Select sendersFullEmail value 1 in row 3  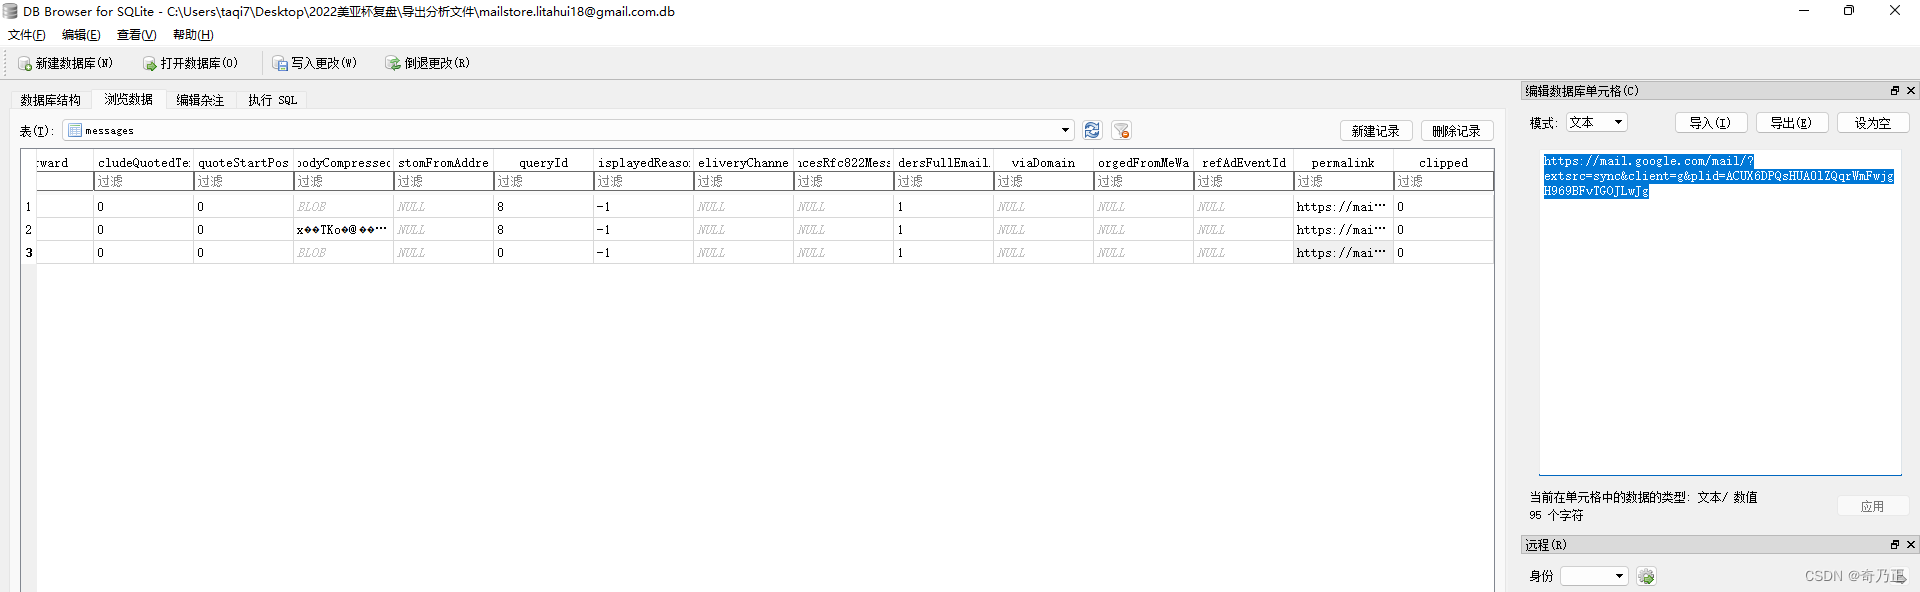point(943,253)
